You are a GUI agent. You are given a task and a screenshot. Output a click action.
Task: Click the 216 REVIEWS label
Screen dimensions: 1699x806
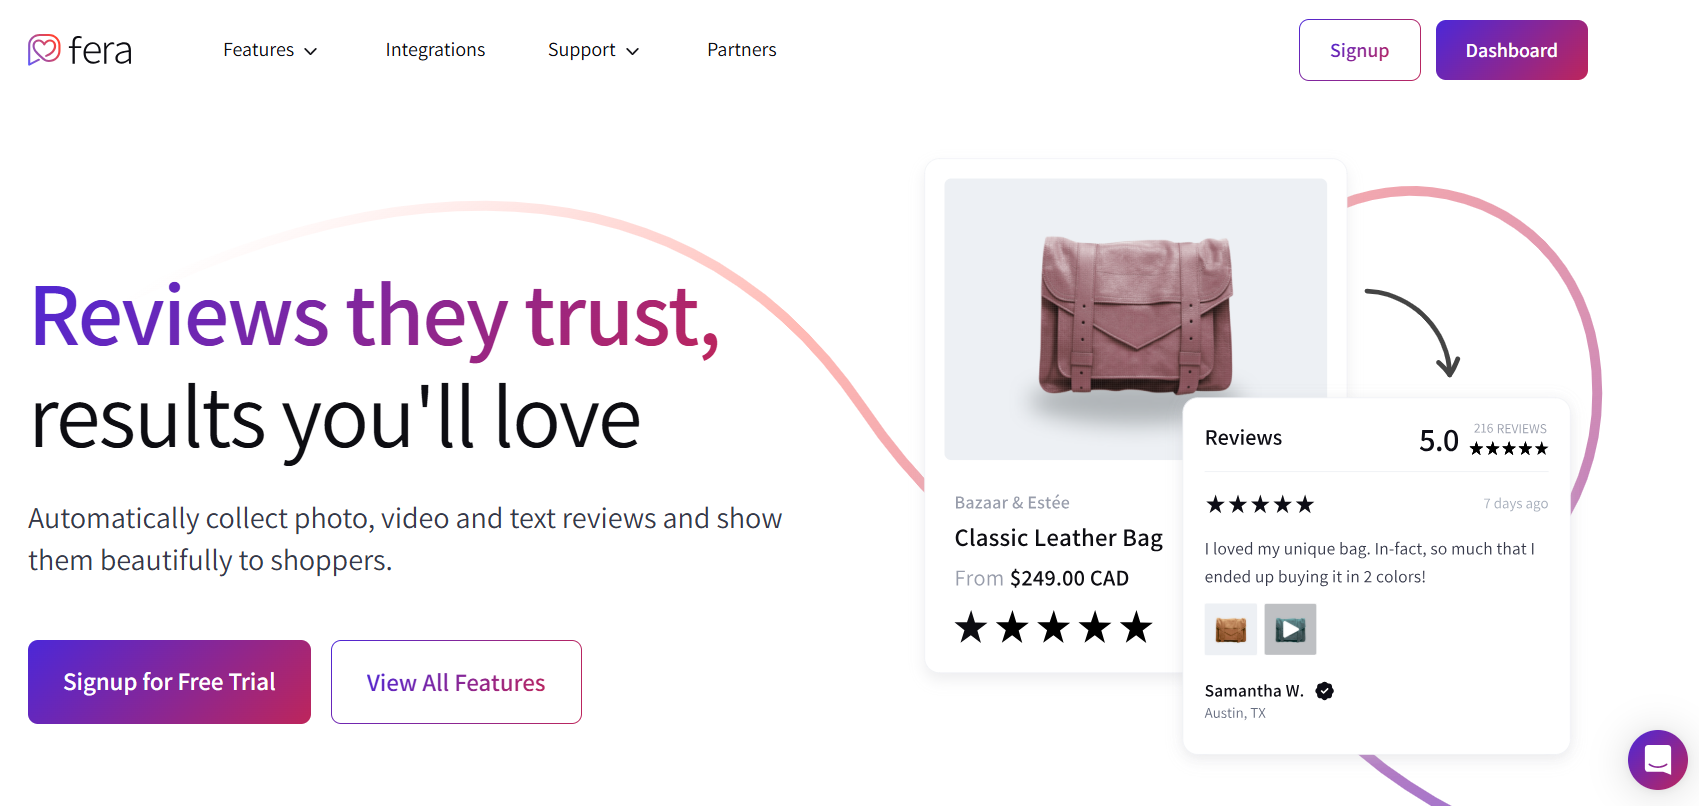tap(1510, 427)
